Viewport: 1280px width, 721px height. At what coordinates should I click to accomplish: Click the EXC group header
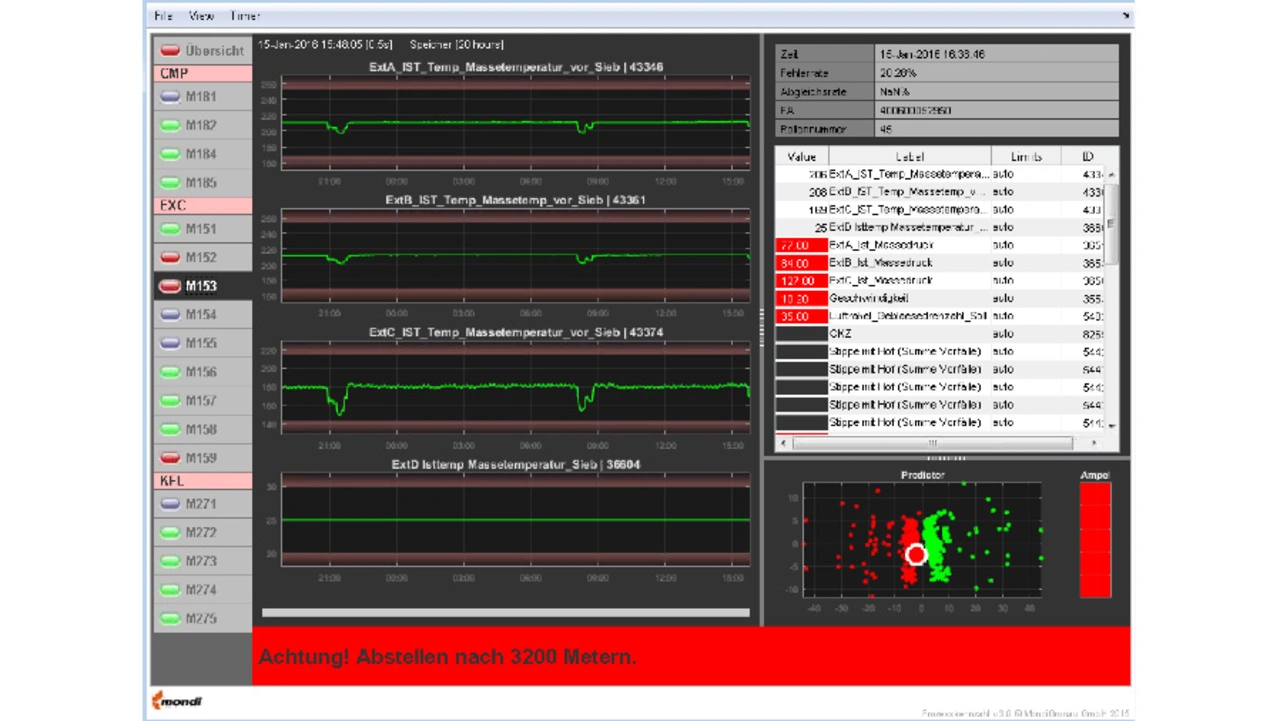pos(202,205)
